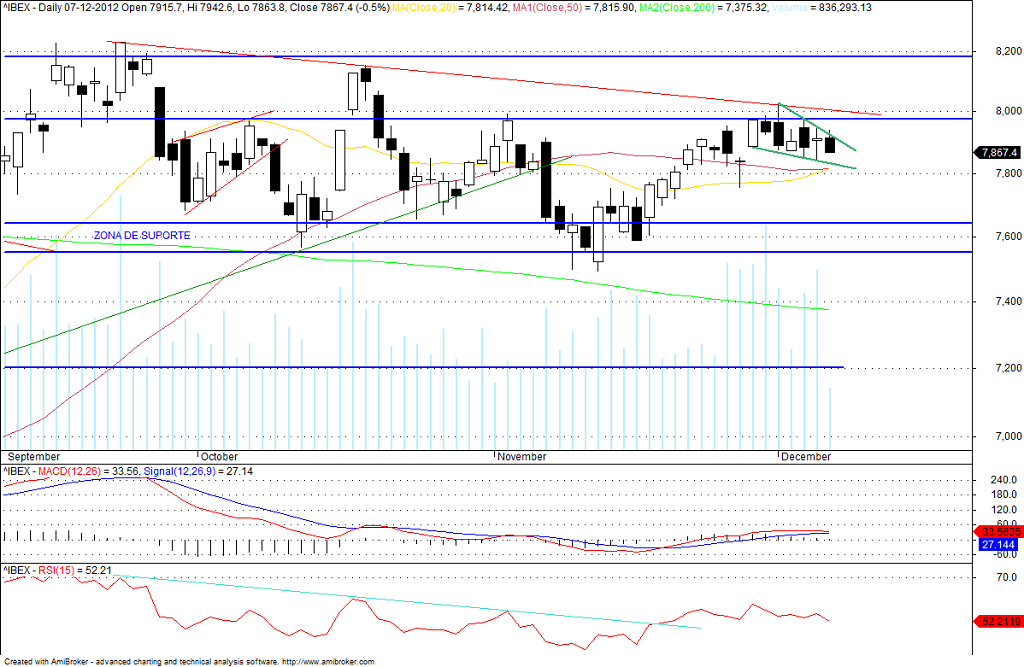The image size is (1024, 667).
Task: Click the 'ZONA DE SUPORTE' annotation label
Action: 142,235
